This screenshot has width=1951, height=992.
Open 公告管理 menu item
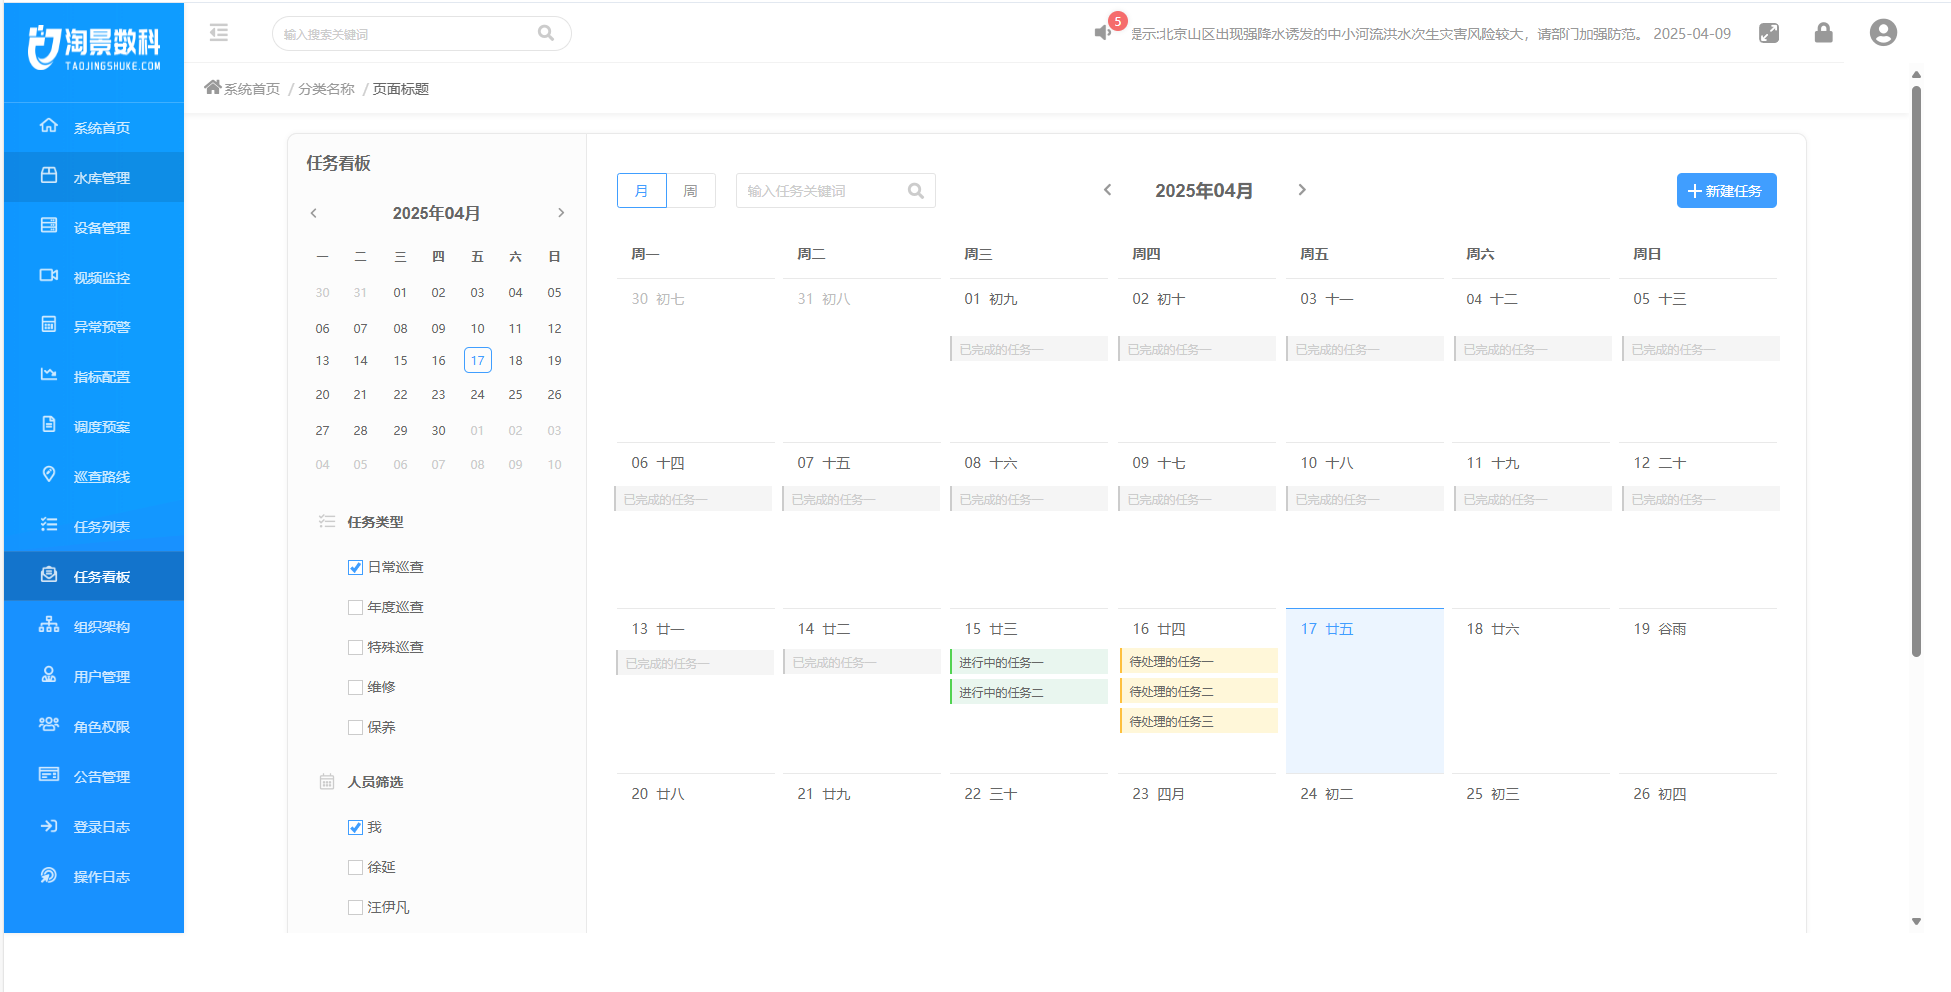pyautogui.click(x=94, y=776)
